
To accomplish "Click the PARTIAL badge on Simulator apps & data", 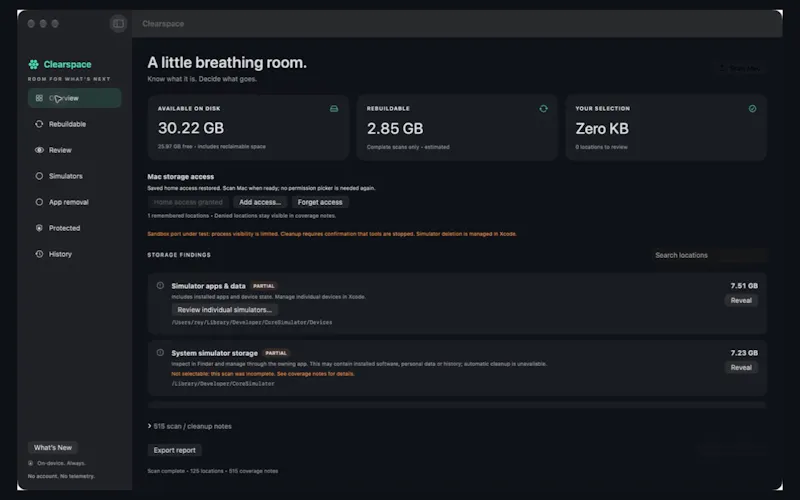I will tap(264, 286).
